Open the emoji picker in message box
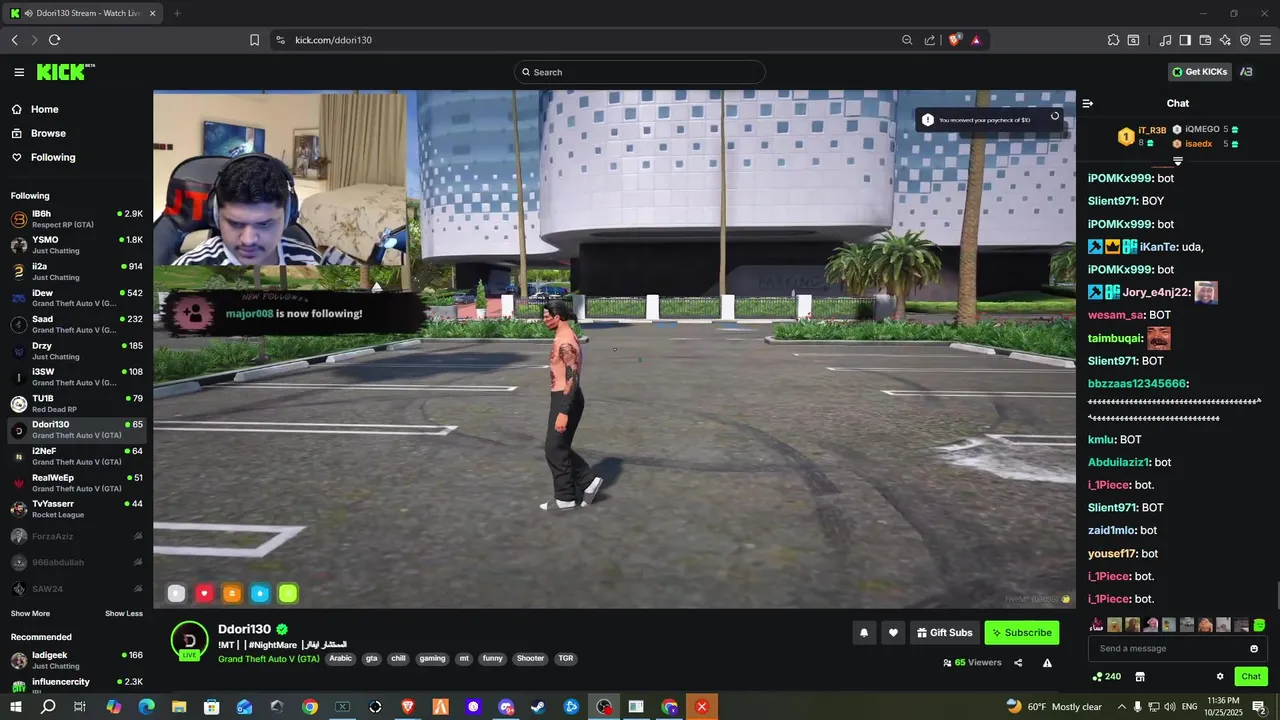The height and width of the screenshot is (720, 1280). [x=1254, y=648]
